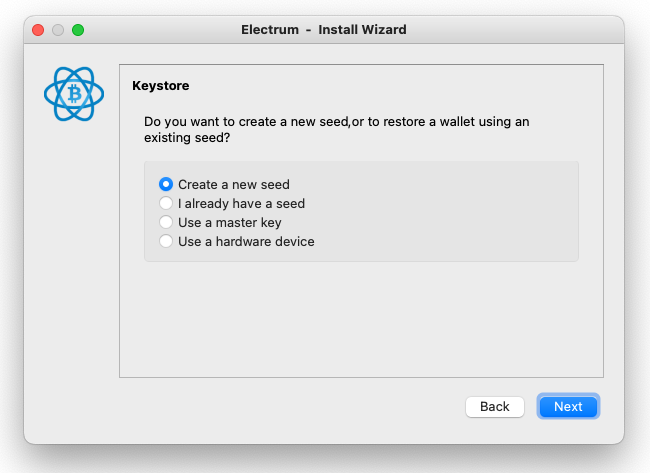Screen dimensions: 650x473
Task: Click the "Create a new seed" label text
Action: tap(234, 184)
